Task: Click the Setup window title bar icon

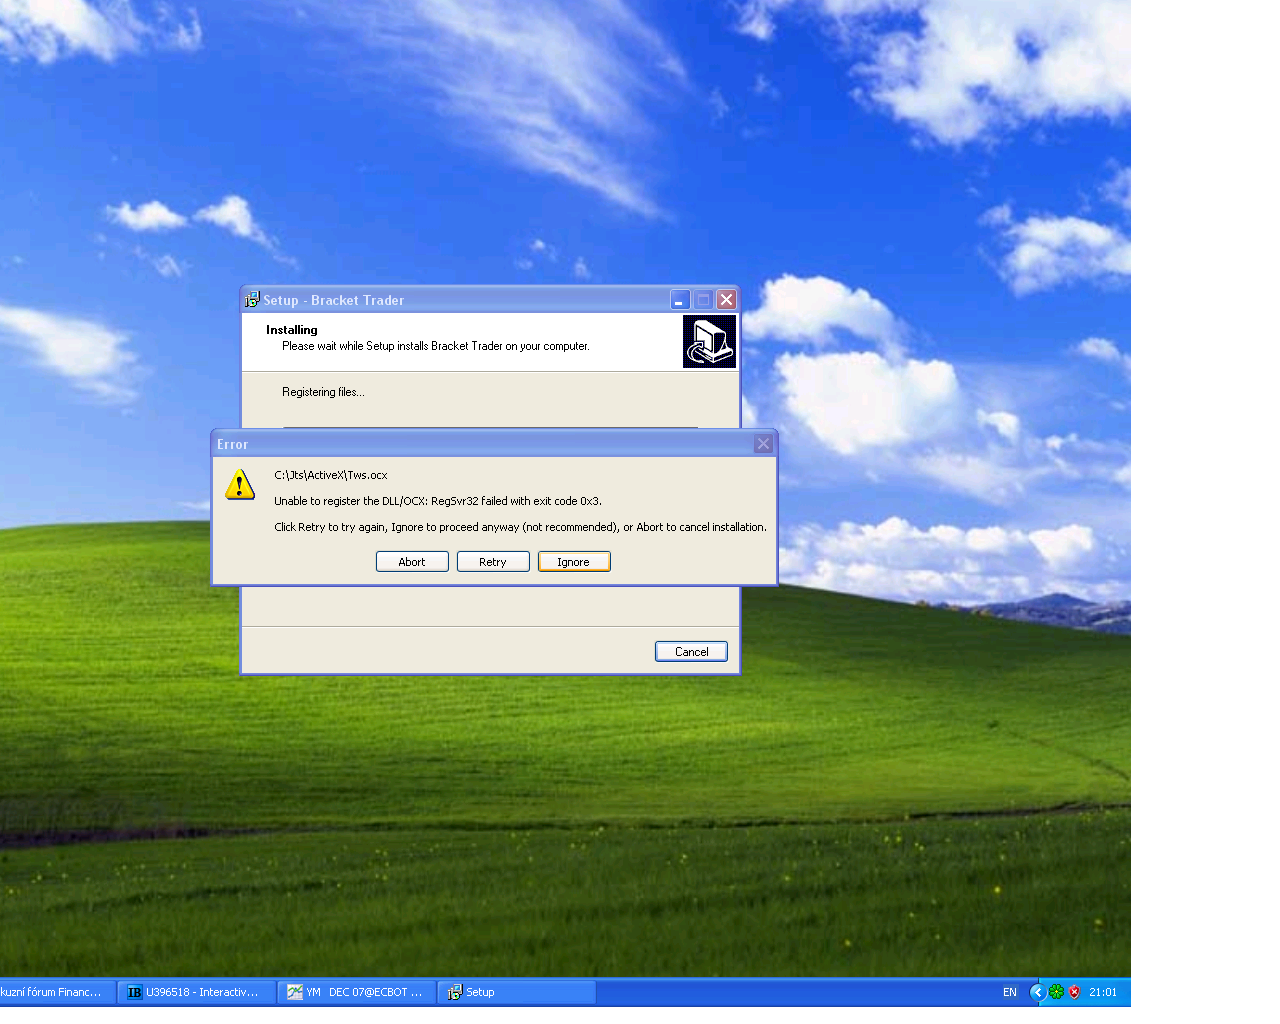Action: click(x=252, y=299)
